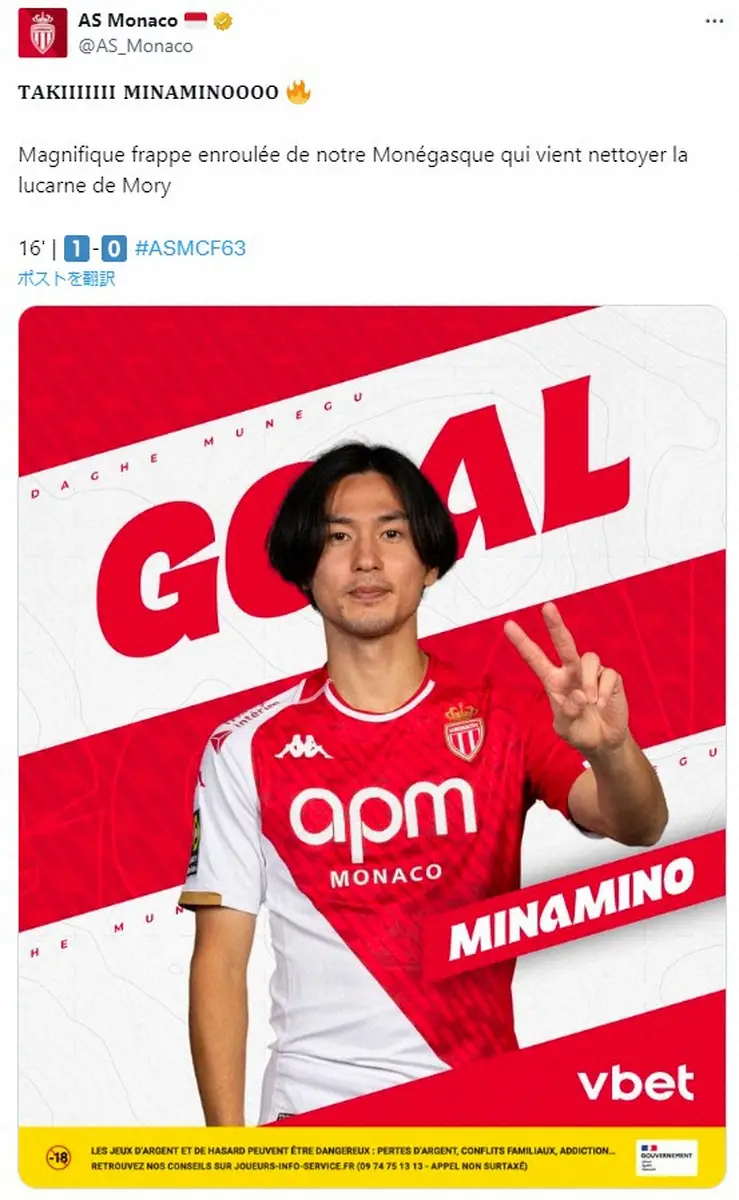Click the blue 0 score keycap
This screenshot has width=739, height=1200.
tap(114, 248)
